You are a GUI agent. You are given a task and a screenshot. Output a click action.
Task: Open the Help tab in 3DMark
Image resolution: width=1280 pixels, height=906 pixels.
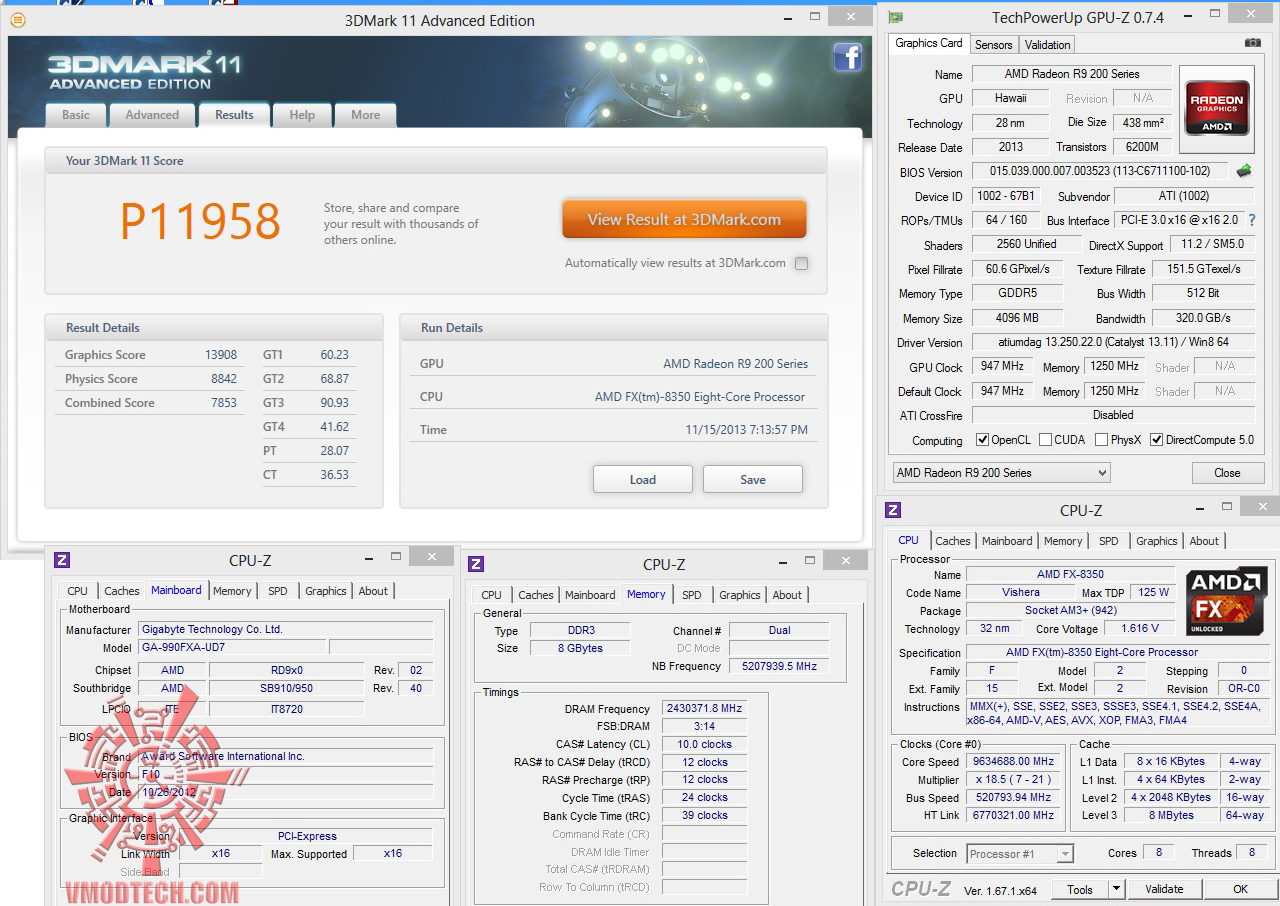click(x=302, y=115)
